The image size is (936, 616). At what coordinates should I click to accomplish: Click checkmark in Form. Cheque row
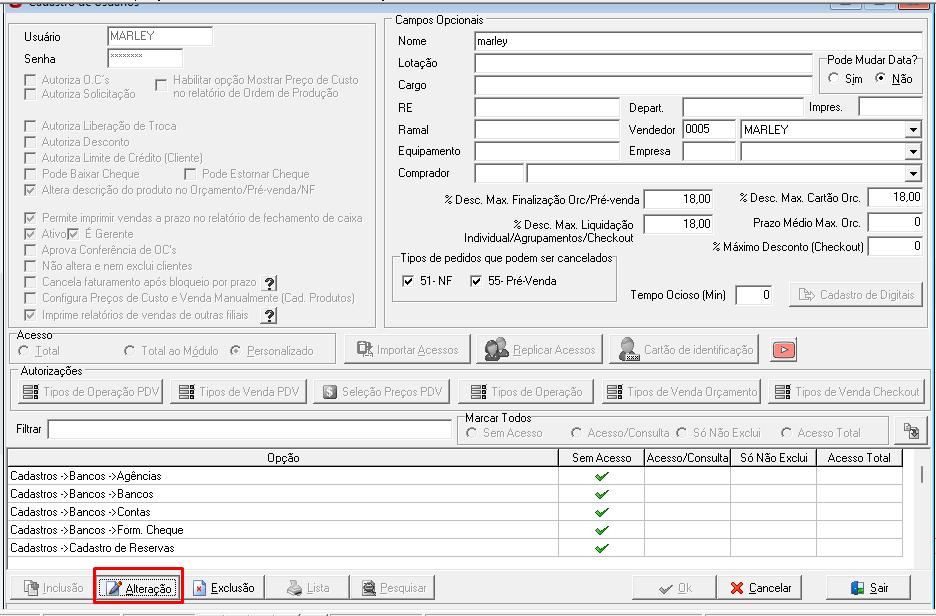[602, 530]
